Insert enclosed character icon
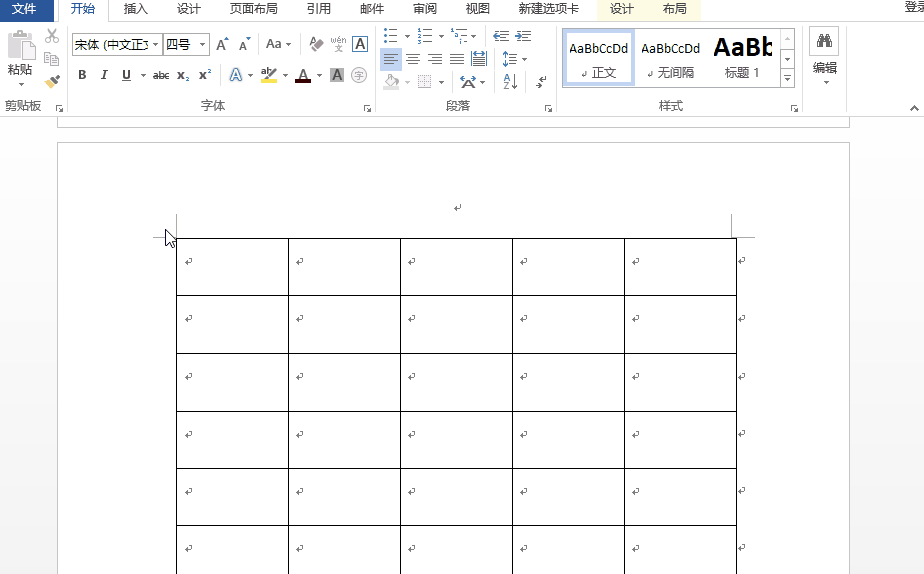Viewport: 924px width, 574px height. [359, 75]
